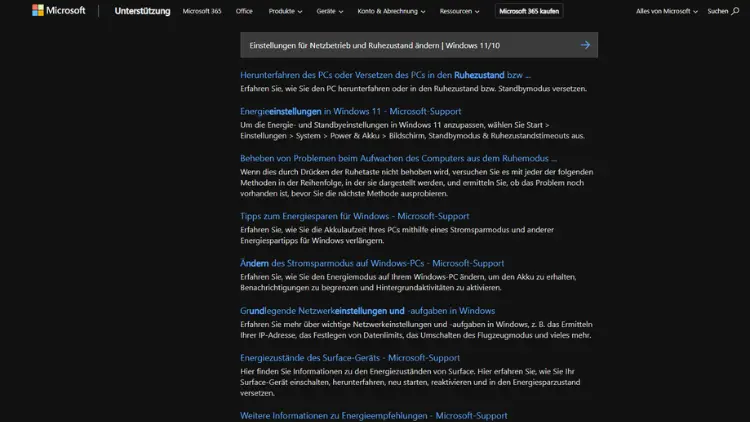Submit search with the blue arrow
The width and height of the screenshot is (750, 422).
[x=585, y=45]
